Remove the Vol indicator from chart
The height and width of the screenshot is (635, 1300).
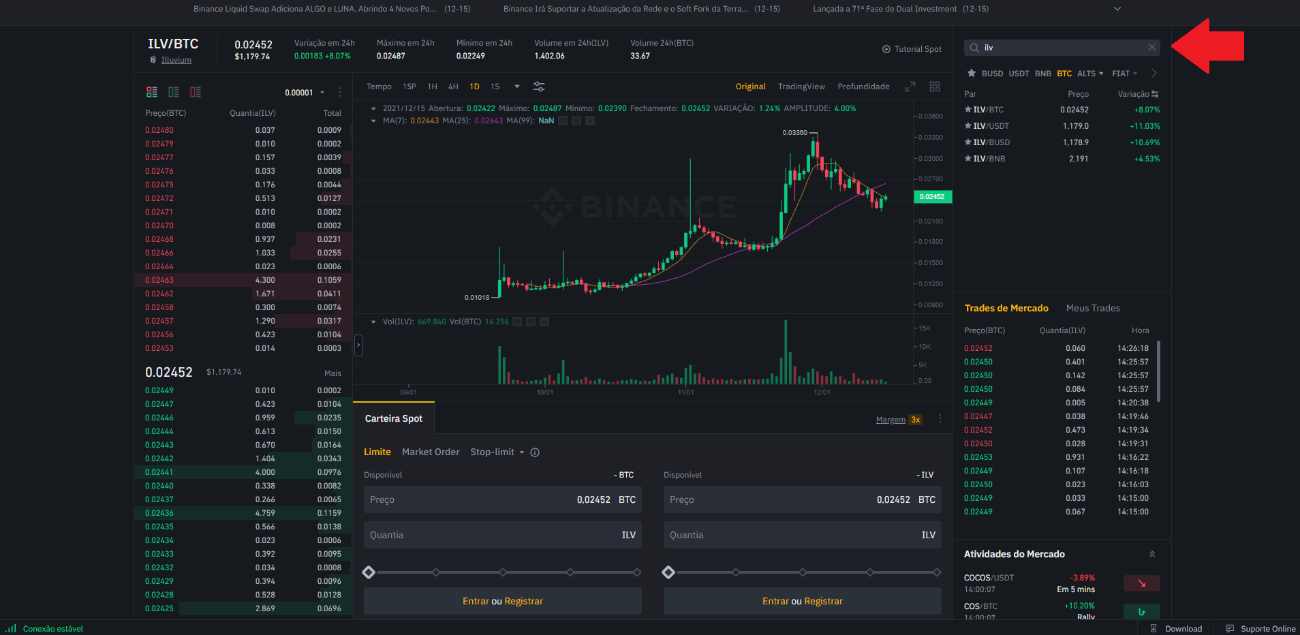[546, 322]
